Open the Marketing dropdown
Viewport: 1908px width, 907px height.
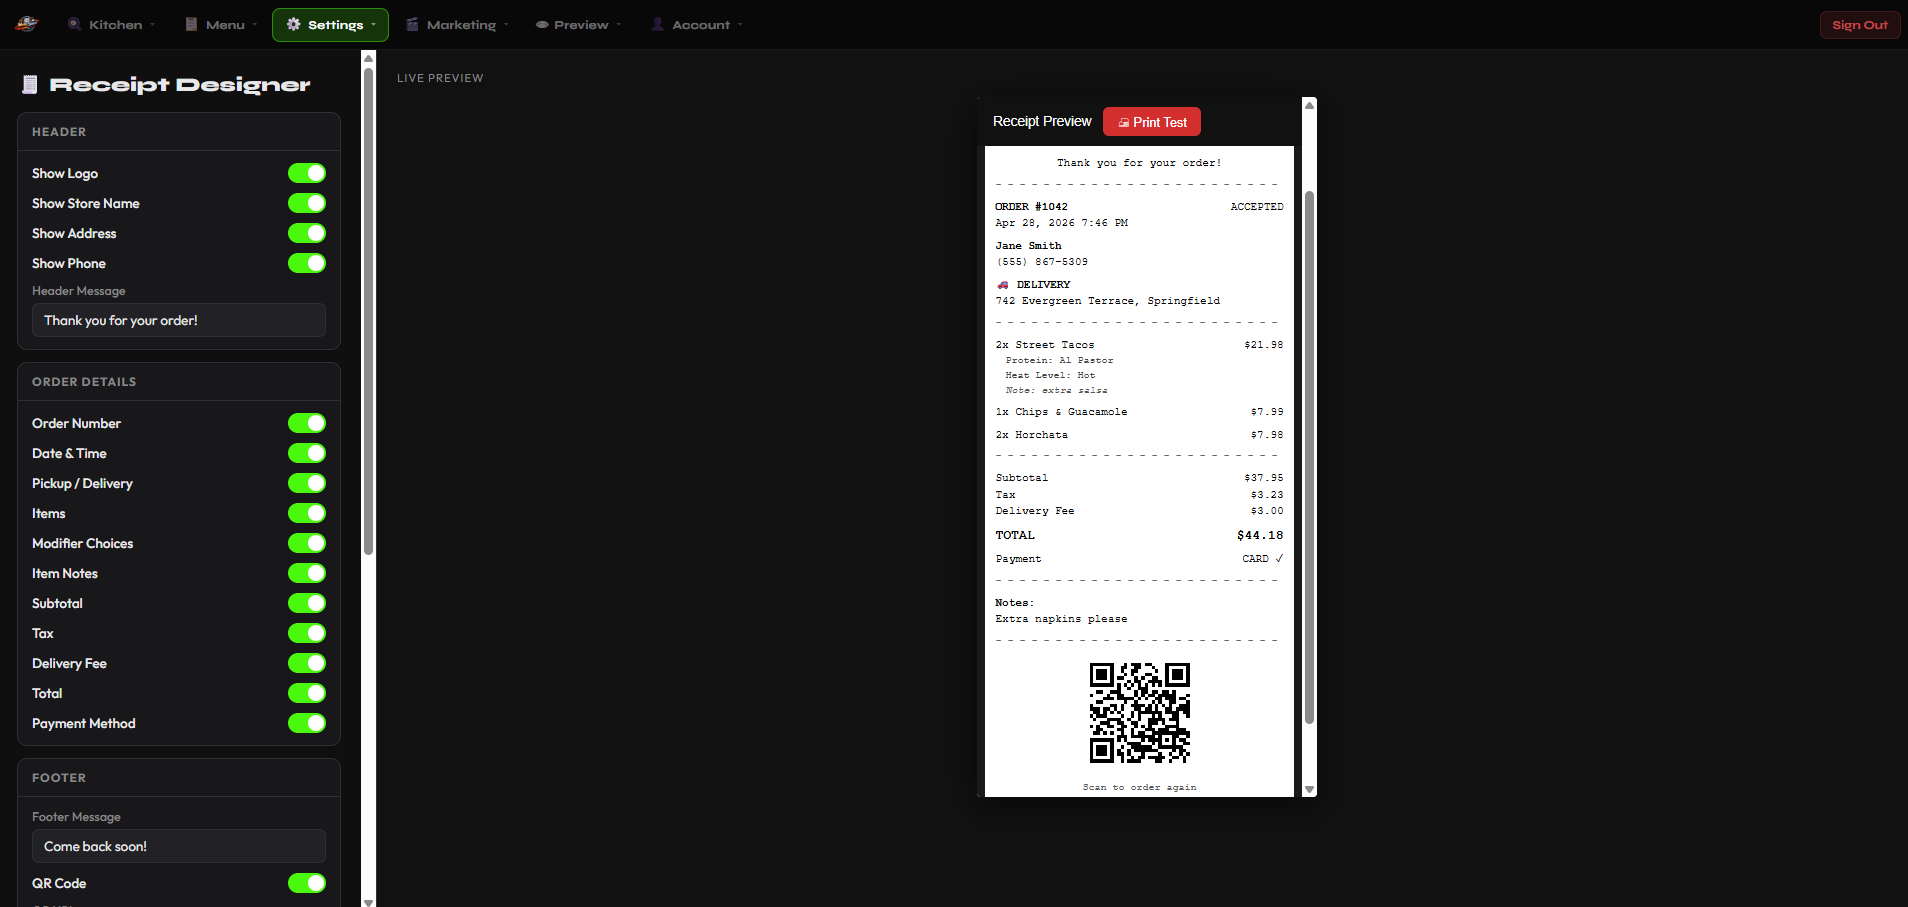(x=507, y=24)
